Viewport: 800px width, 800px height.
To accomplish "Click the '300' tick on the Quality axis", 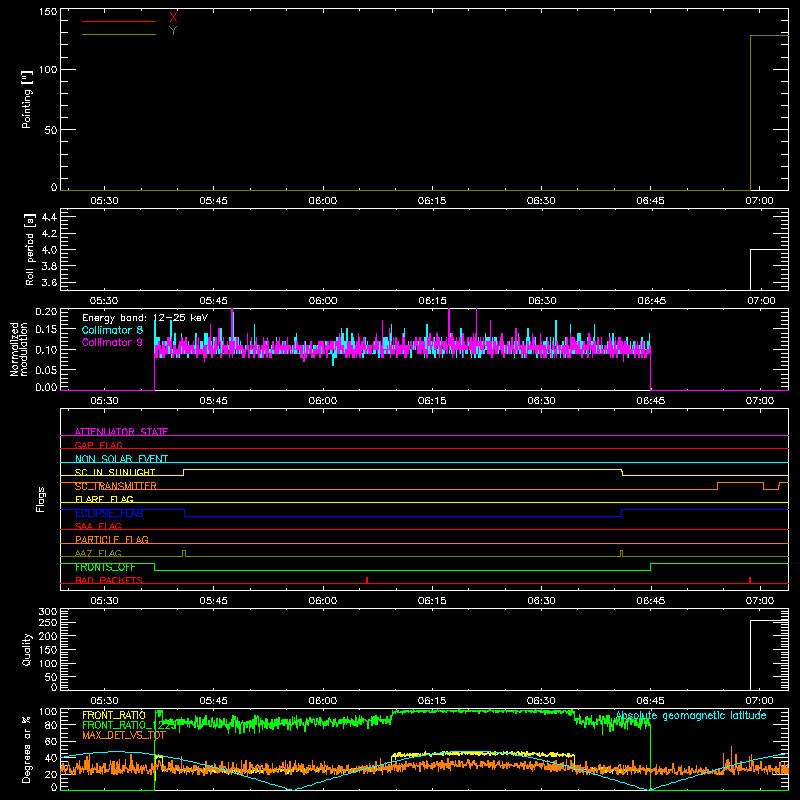I will pos(48,612).
